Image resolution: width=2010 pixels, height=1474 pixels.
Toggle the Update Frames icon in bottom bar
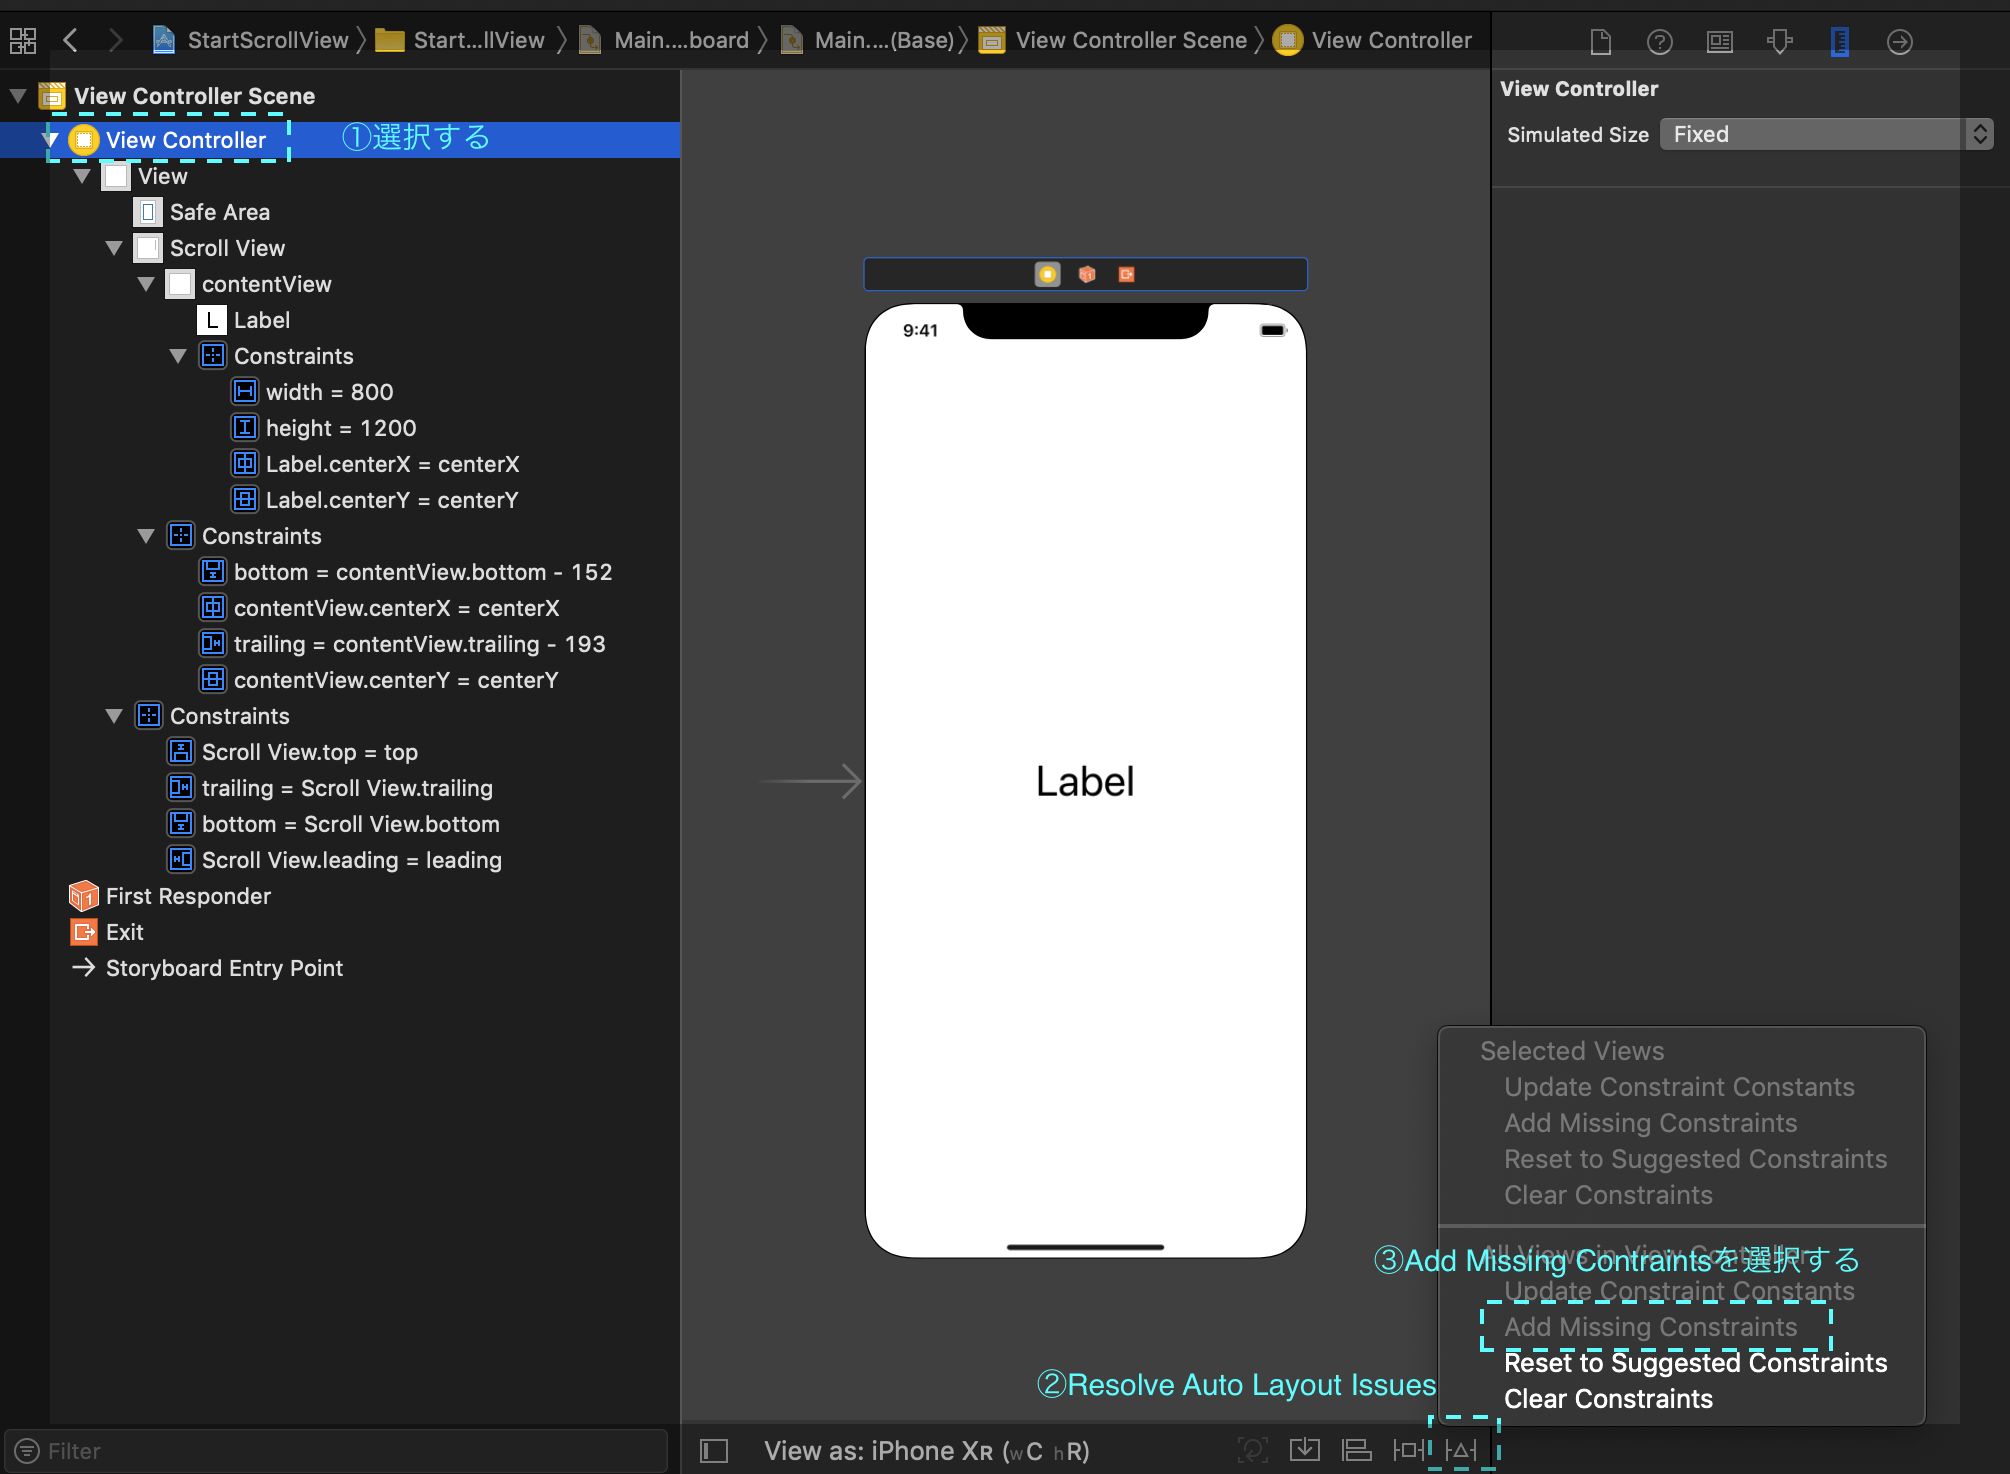point(1253,1449)
